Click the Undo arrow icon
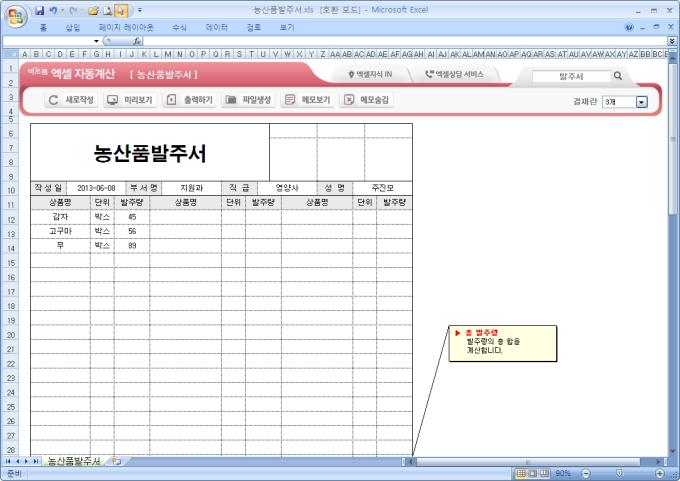680x481 pixels. (x=53, y=10)
